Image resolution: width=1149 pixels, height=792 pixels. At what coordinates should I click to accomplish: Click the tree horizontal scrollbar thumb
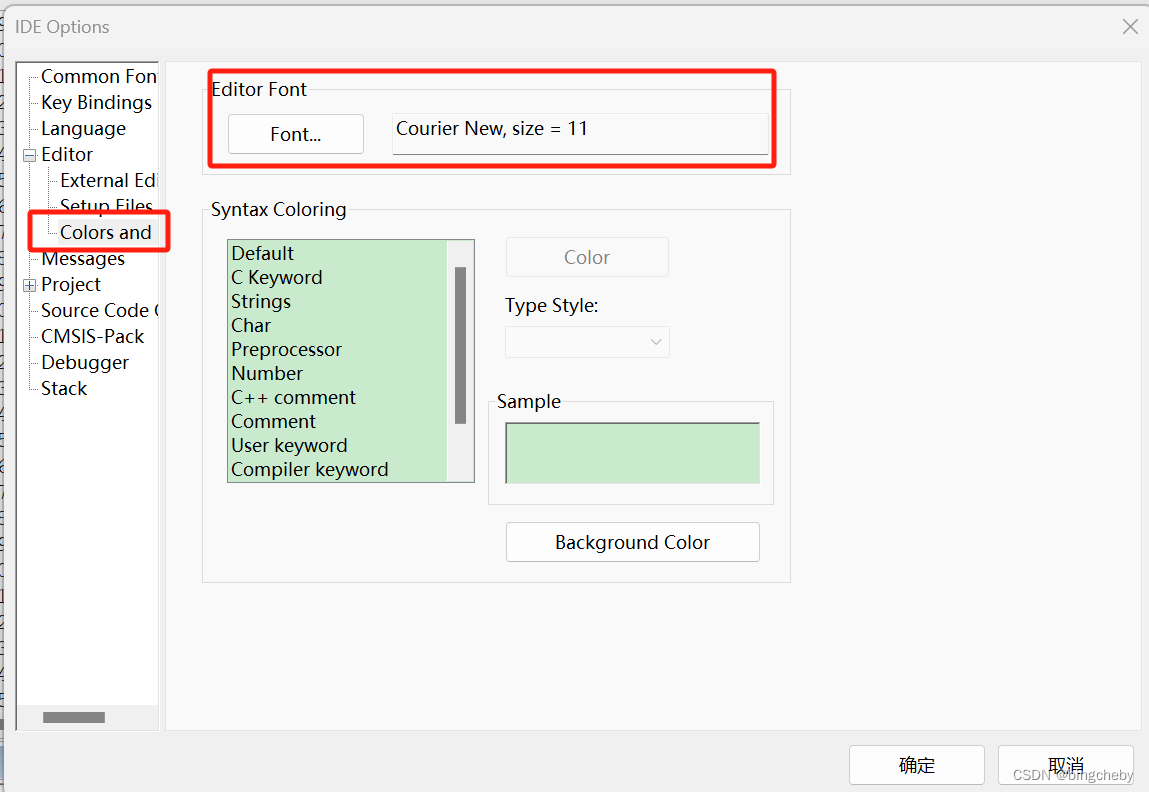click(x=74, y=717)
